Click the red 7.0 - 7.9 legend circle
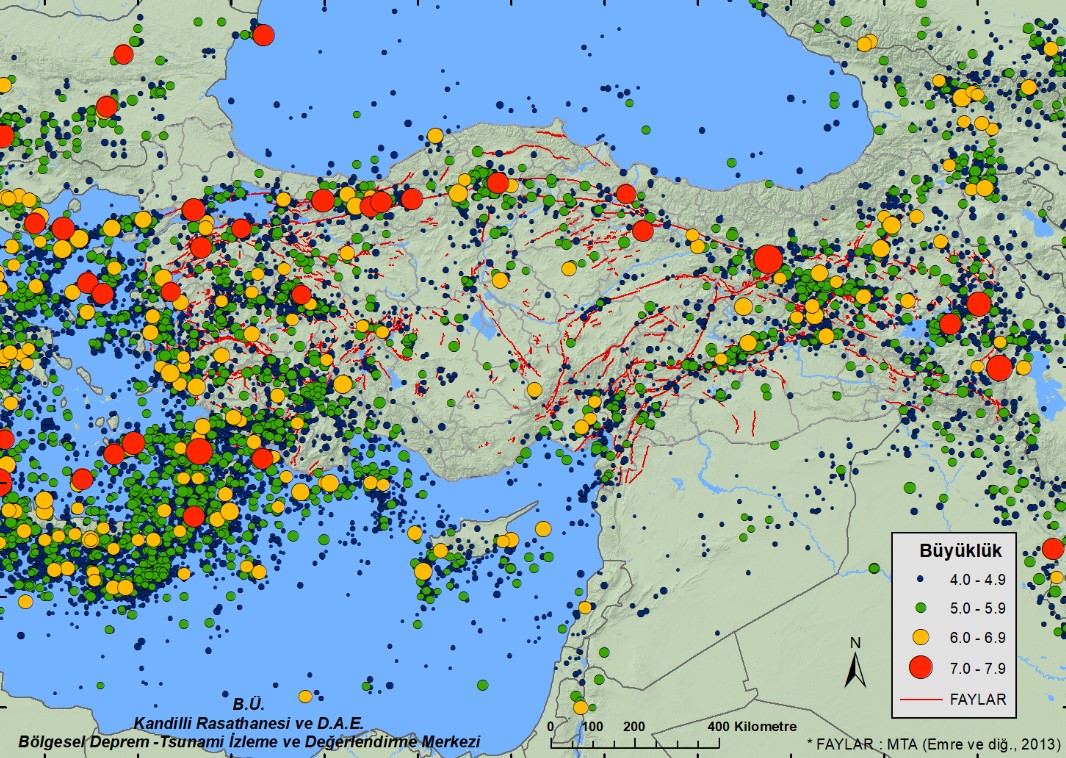Image resolution: width=1066 pixels, height=758 pixels. click(x=921, y=667)
